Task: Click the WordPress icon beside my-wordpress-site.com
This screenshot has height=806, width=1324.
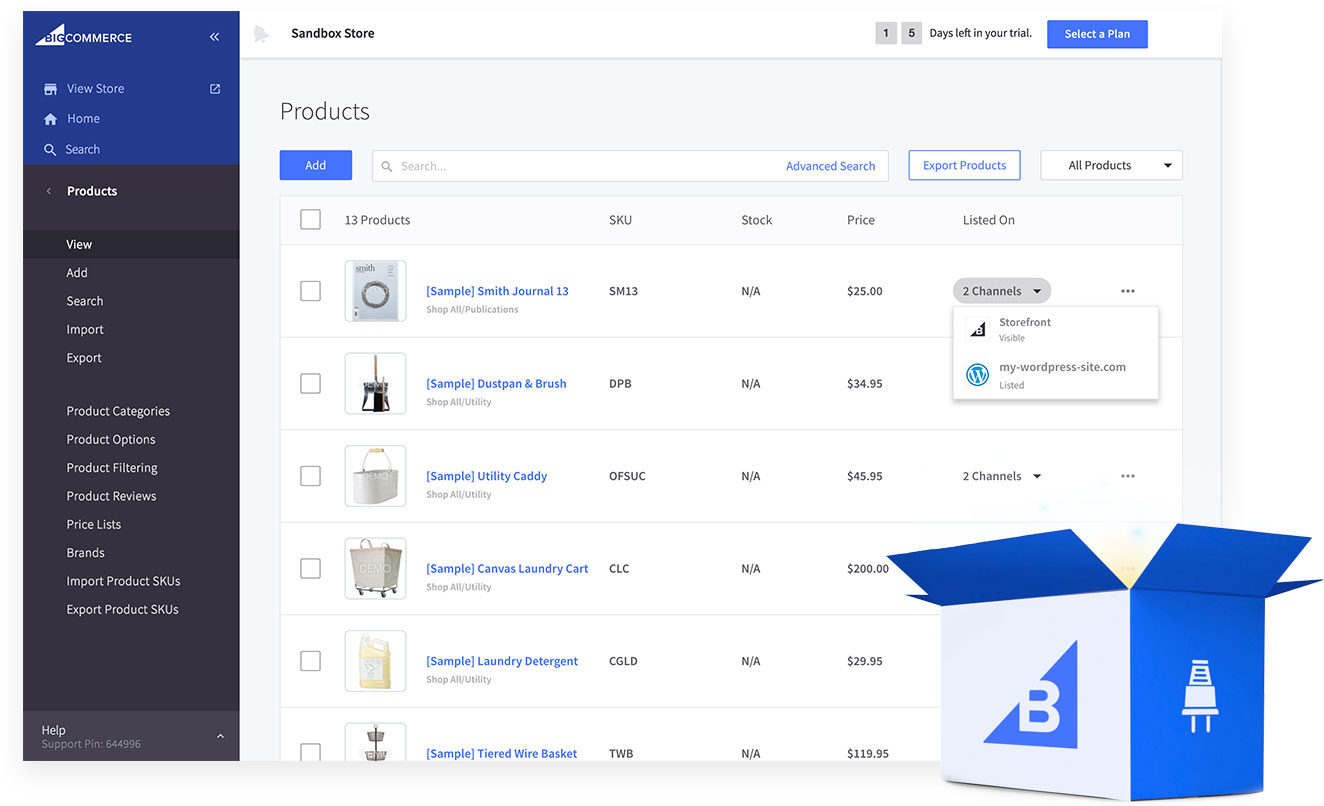Action: (x=977, y=375)
